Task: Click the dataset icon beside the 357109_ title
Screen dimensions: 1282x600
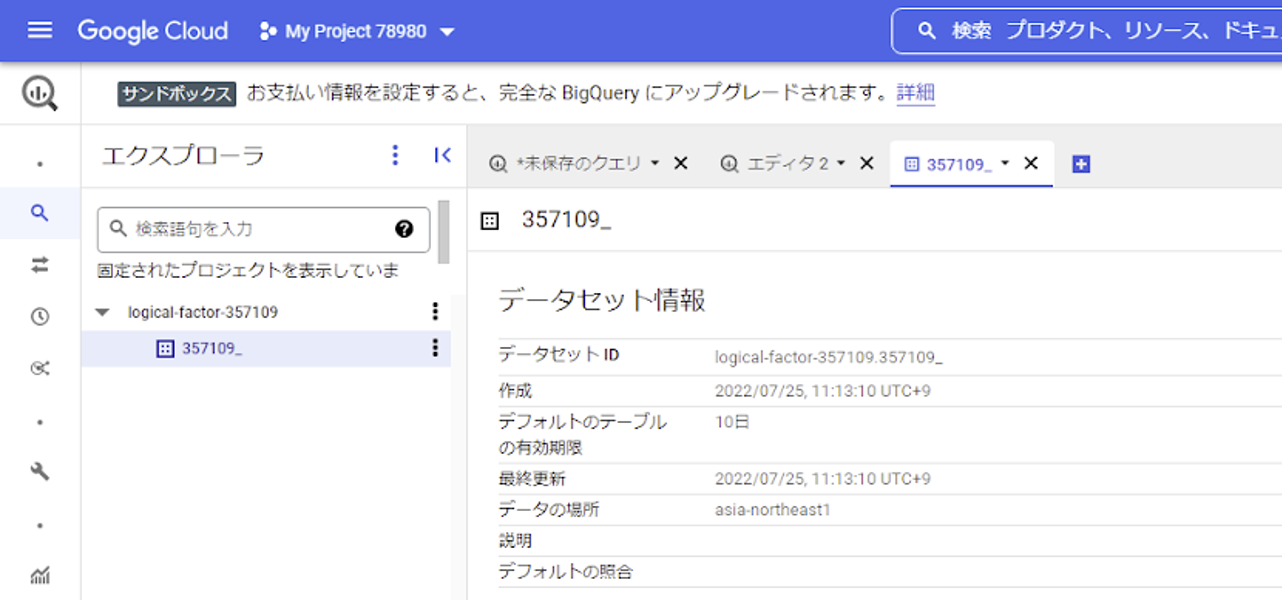Action: [489, 221]
